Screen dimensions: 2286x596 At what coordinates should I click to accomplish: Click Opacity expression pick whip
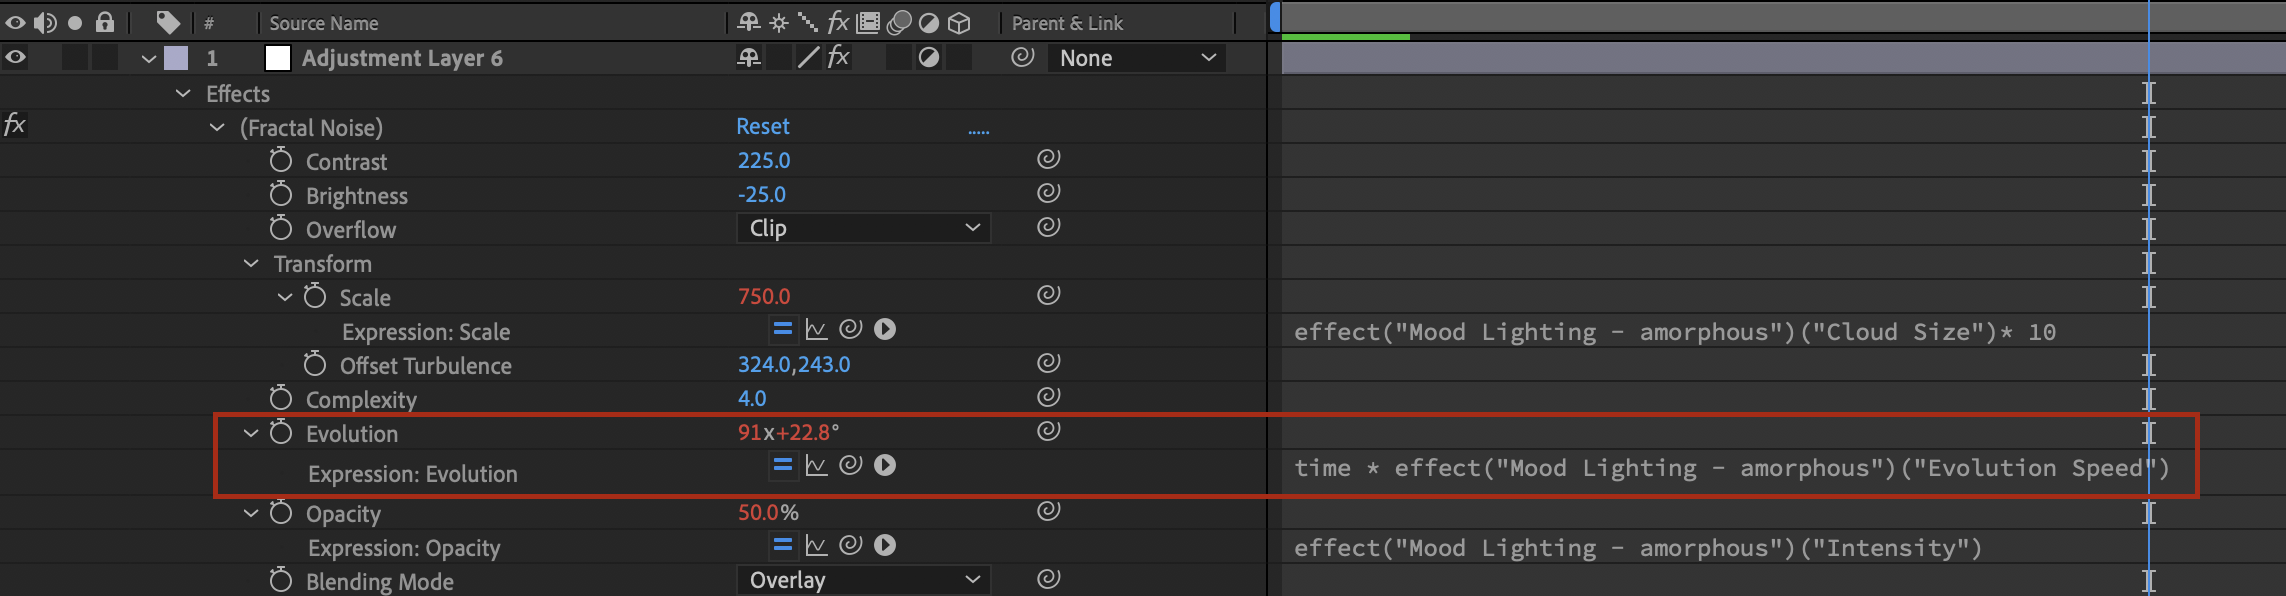point(851,545)
